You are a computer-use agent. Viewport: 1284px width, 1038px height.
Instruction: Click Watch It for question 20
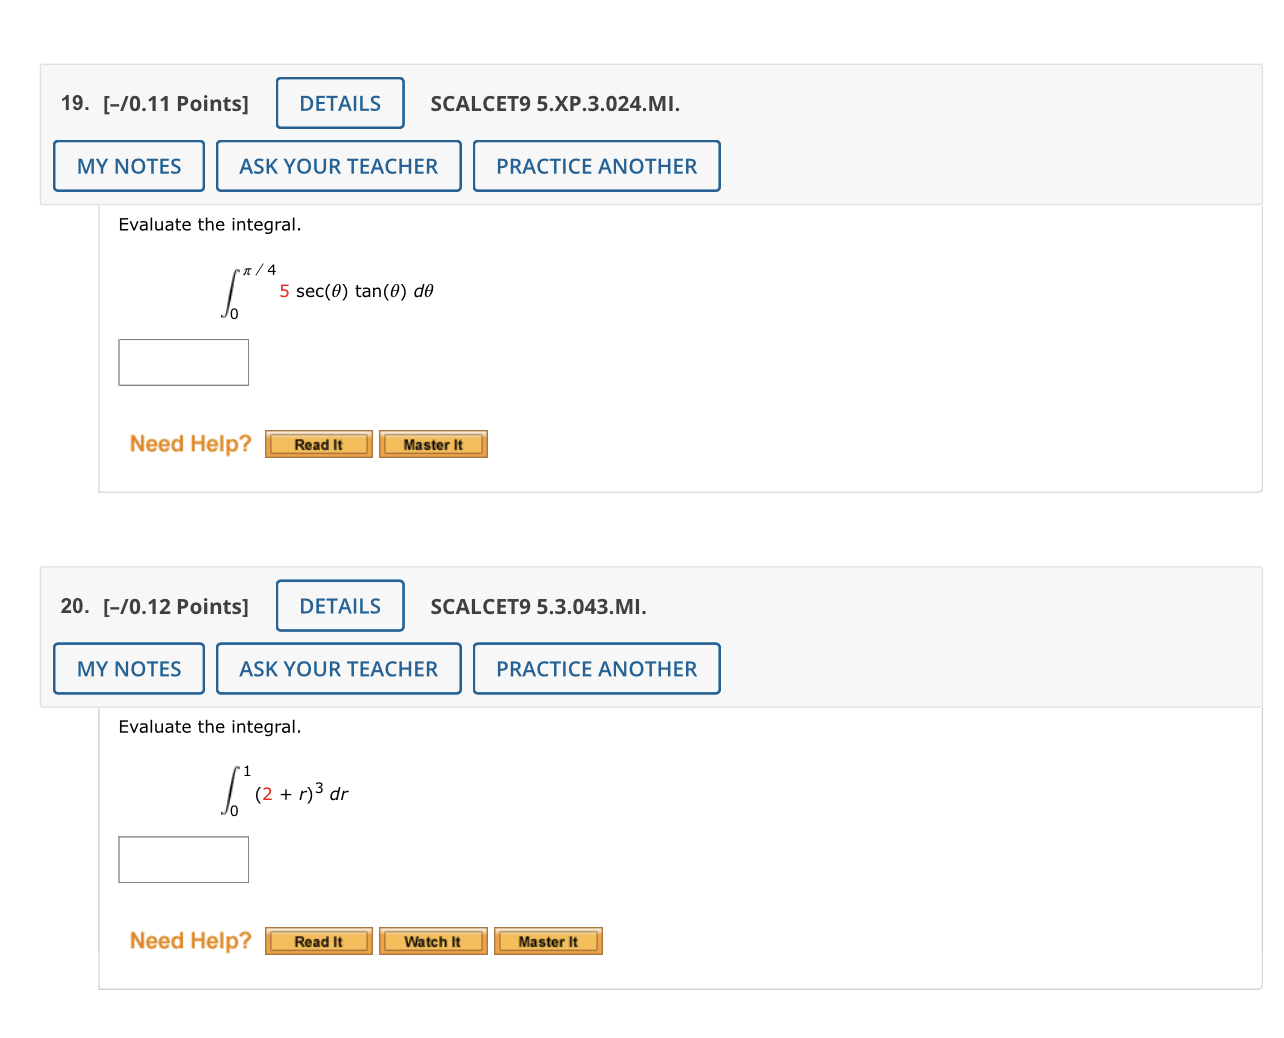pyautogui.click(x=433, y=941)
